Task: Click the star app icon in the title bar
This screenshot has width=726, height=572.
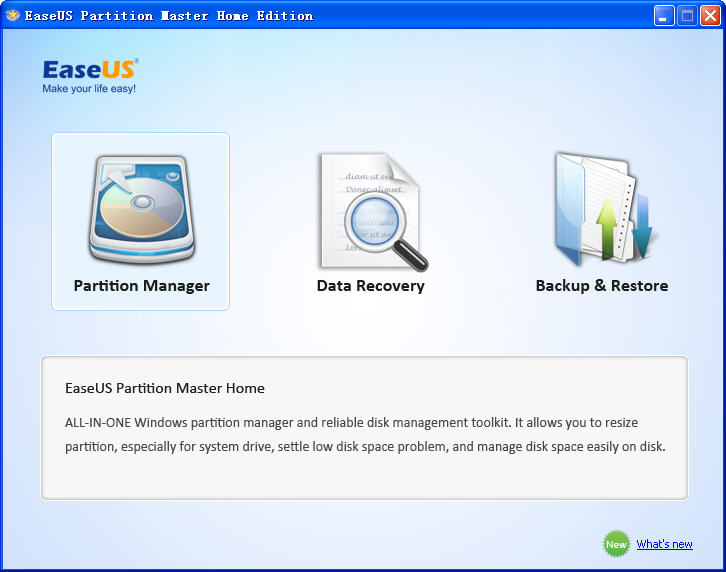Action: (x=13, y=15)
